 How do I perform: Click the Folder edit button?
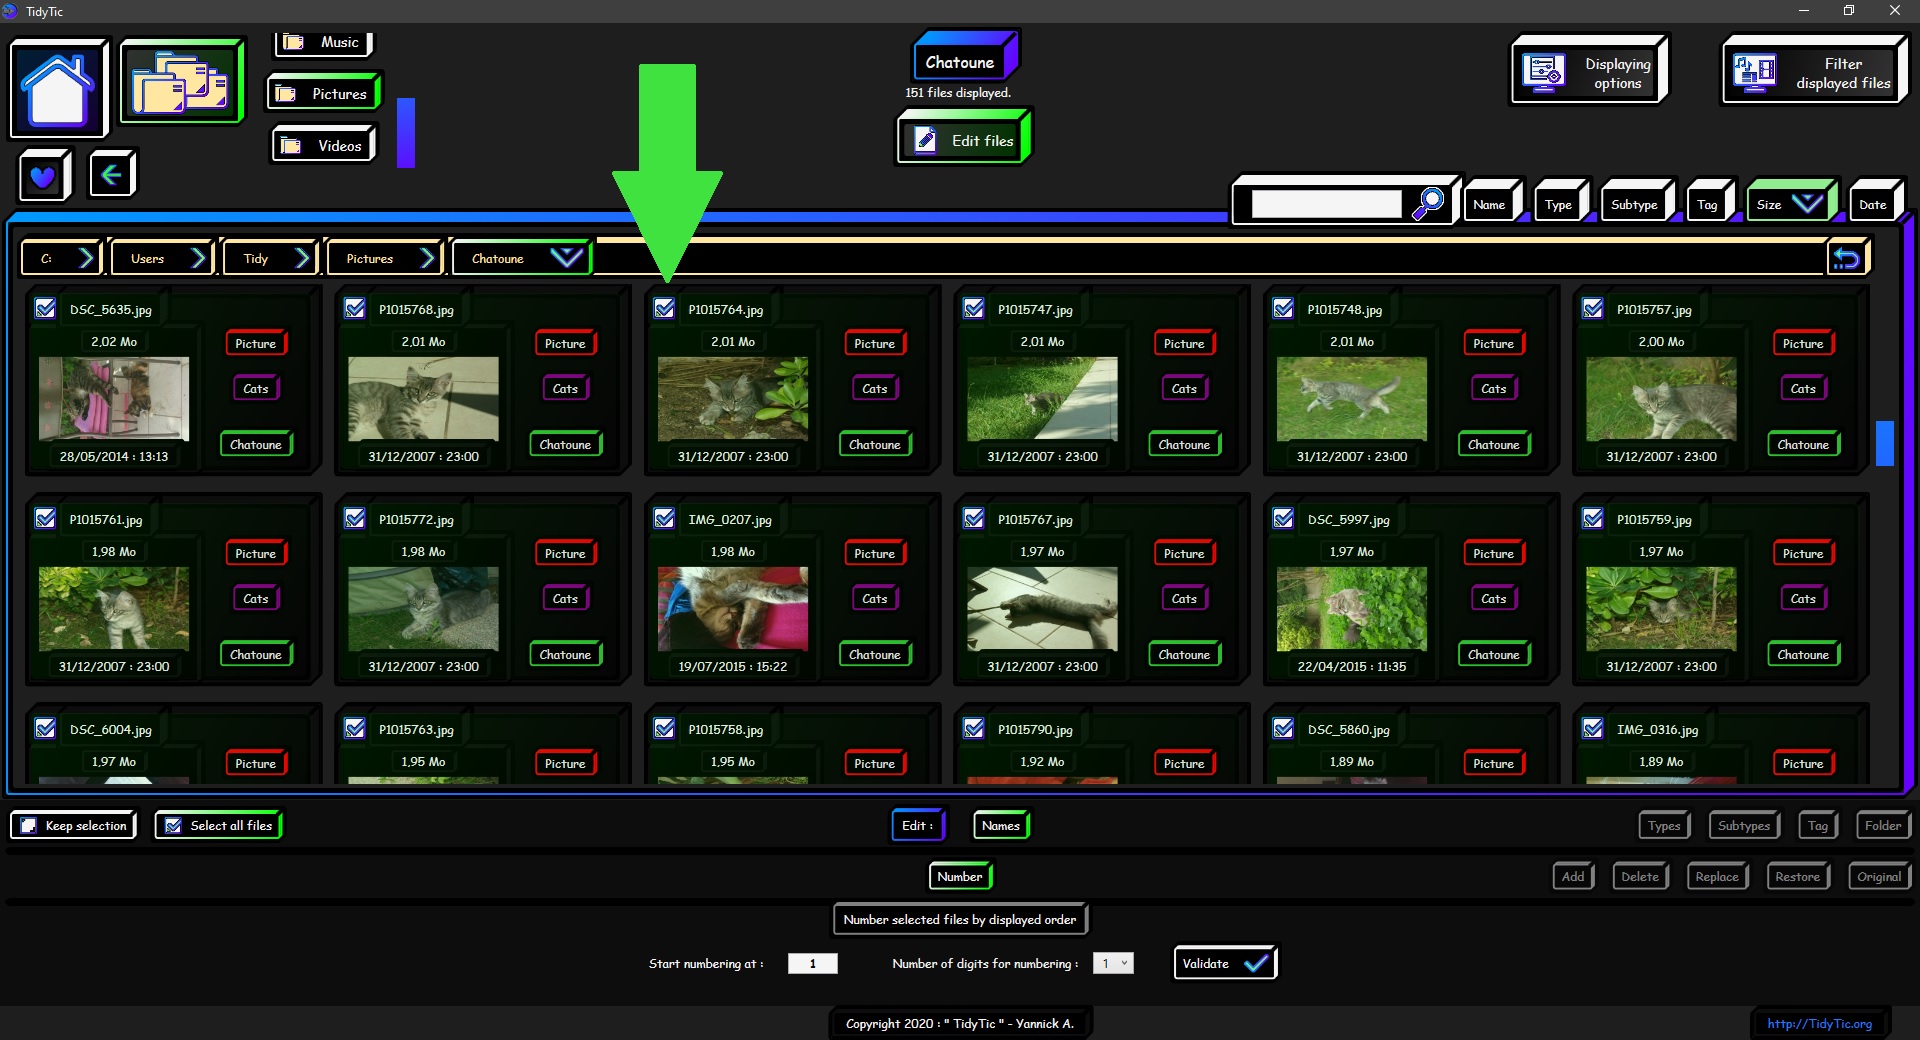(x=1883, y=825)
